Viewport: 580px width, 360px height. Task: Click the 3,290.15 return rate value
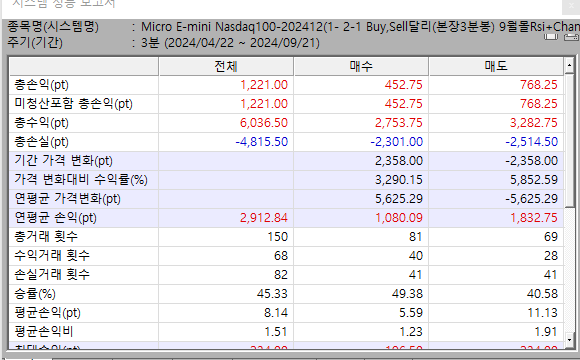pos(399,180)
